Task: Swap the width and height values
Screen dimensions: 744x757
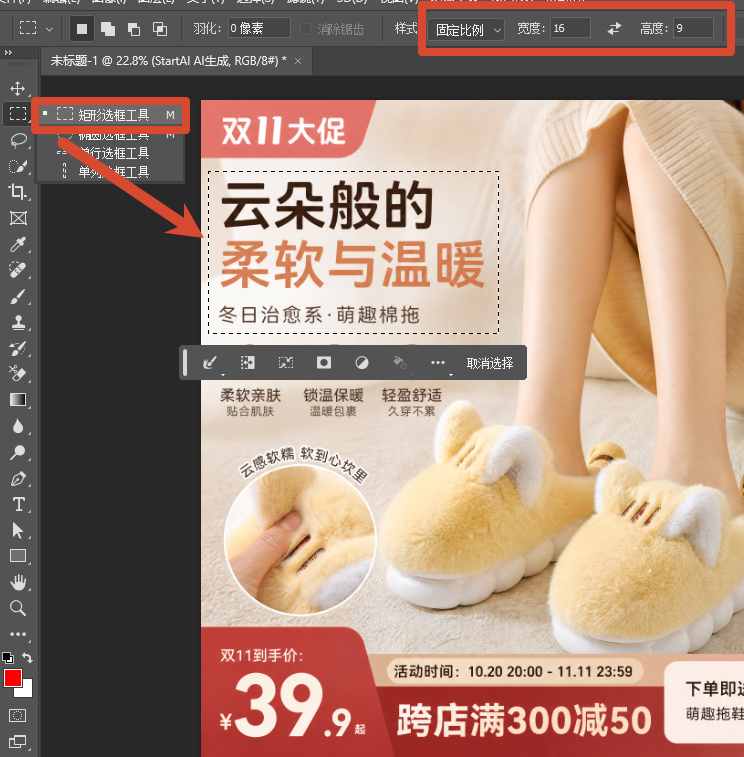Action: [614, 29]
